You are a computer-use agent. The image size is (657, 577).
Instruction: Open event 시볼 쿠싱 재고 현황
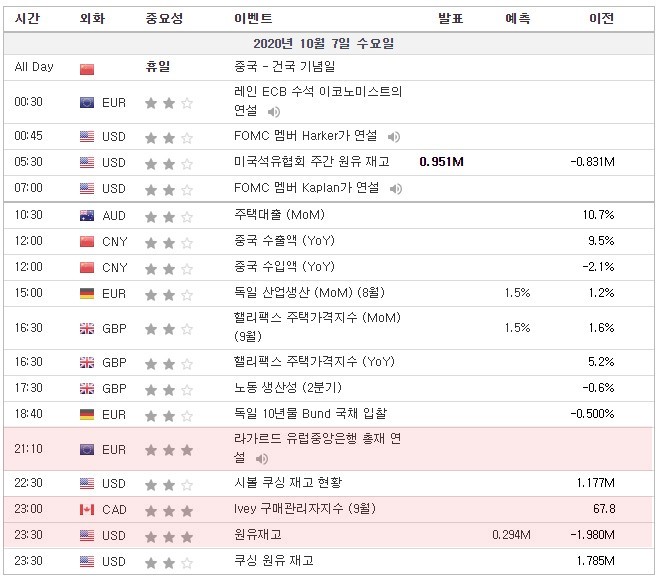(288, 483)
